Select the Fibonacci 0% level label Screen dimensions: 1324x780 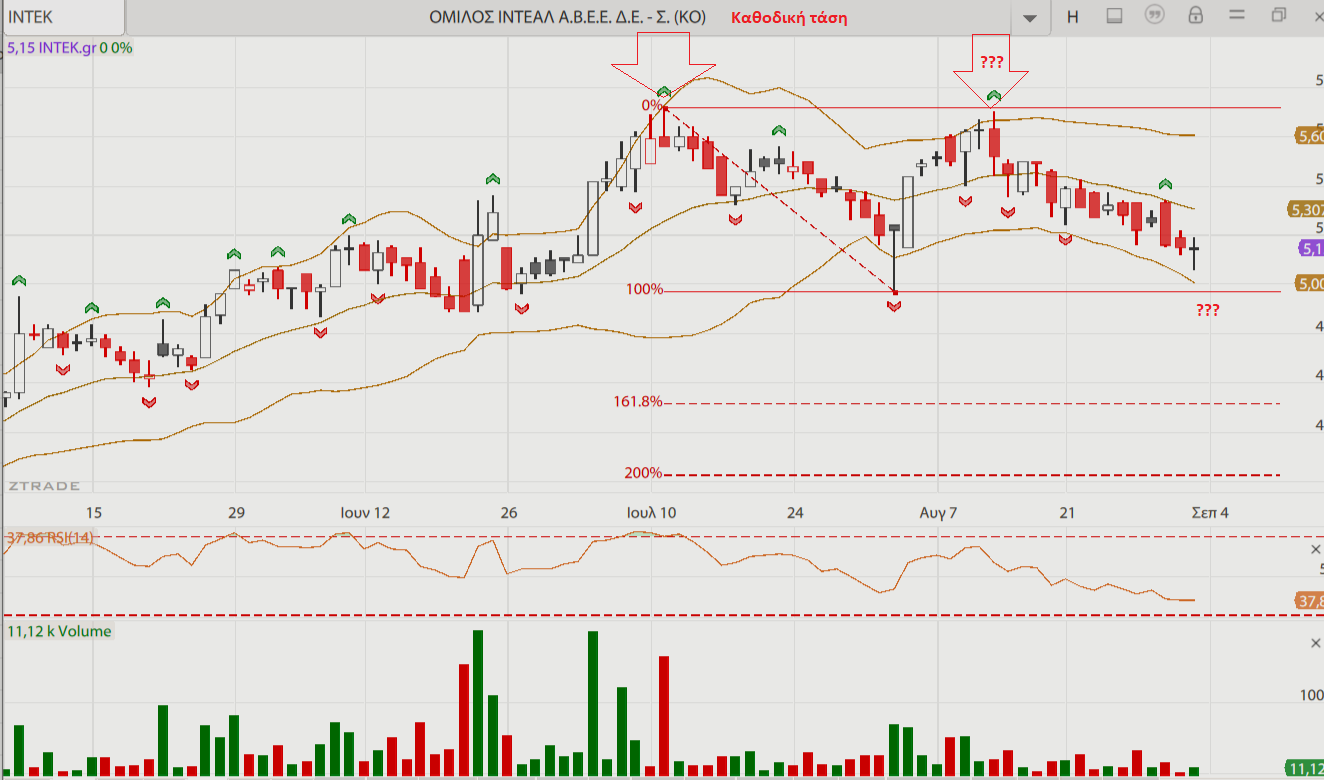coord(652,105)
